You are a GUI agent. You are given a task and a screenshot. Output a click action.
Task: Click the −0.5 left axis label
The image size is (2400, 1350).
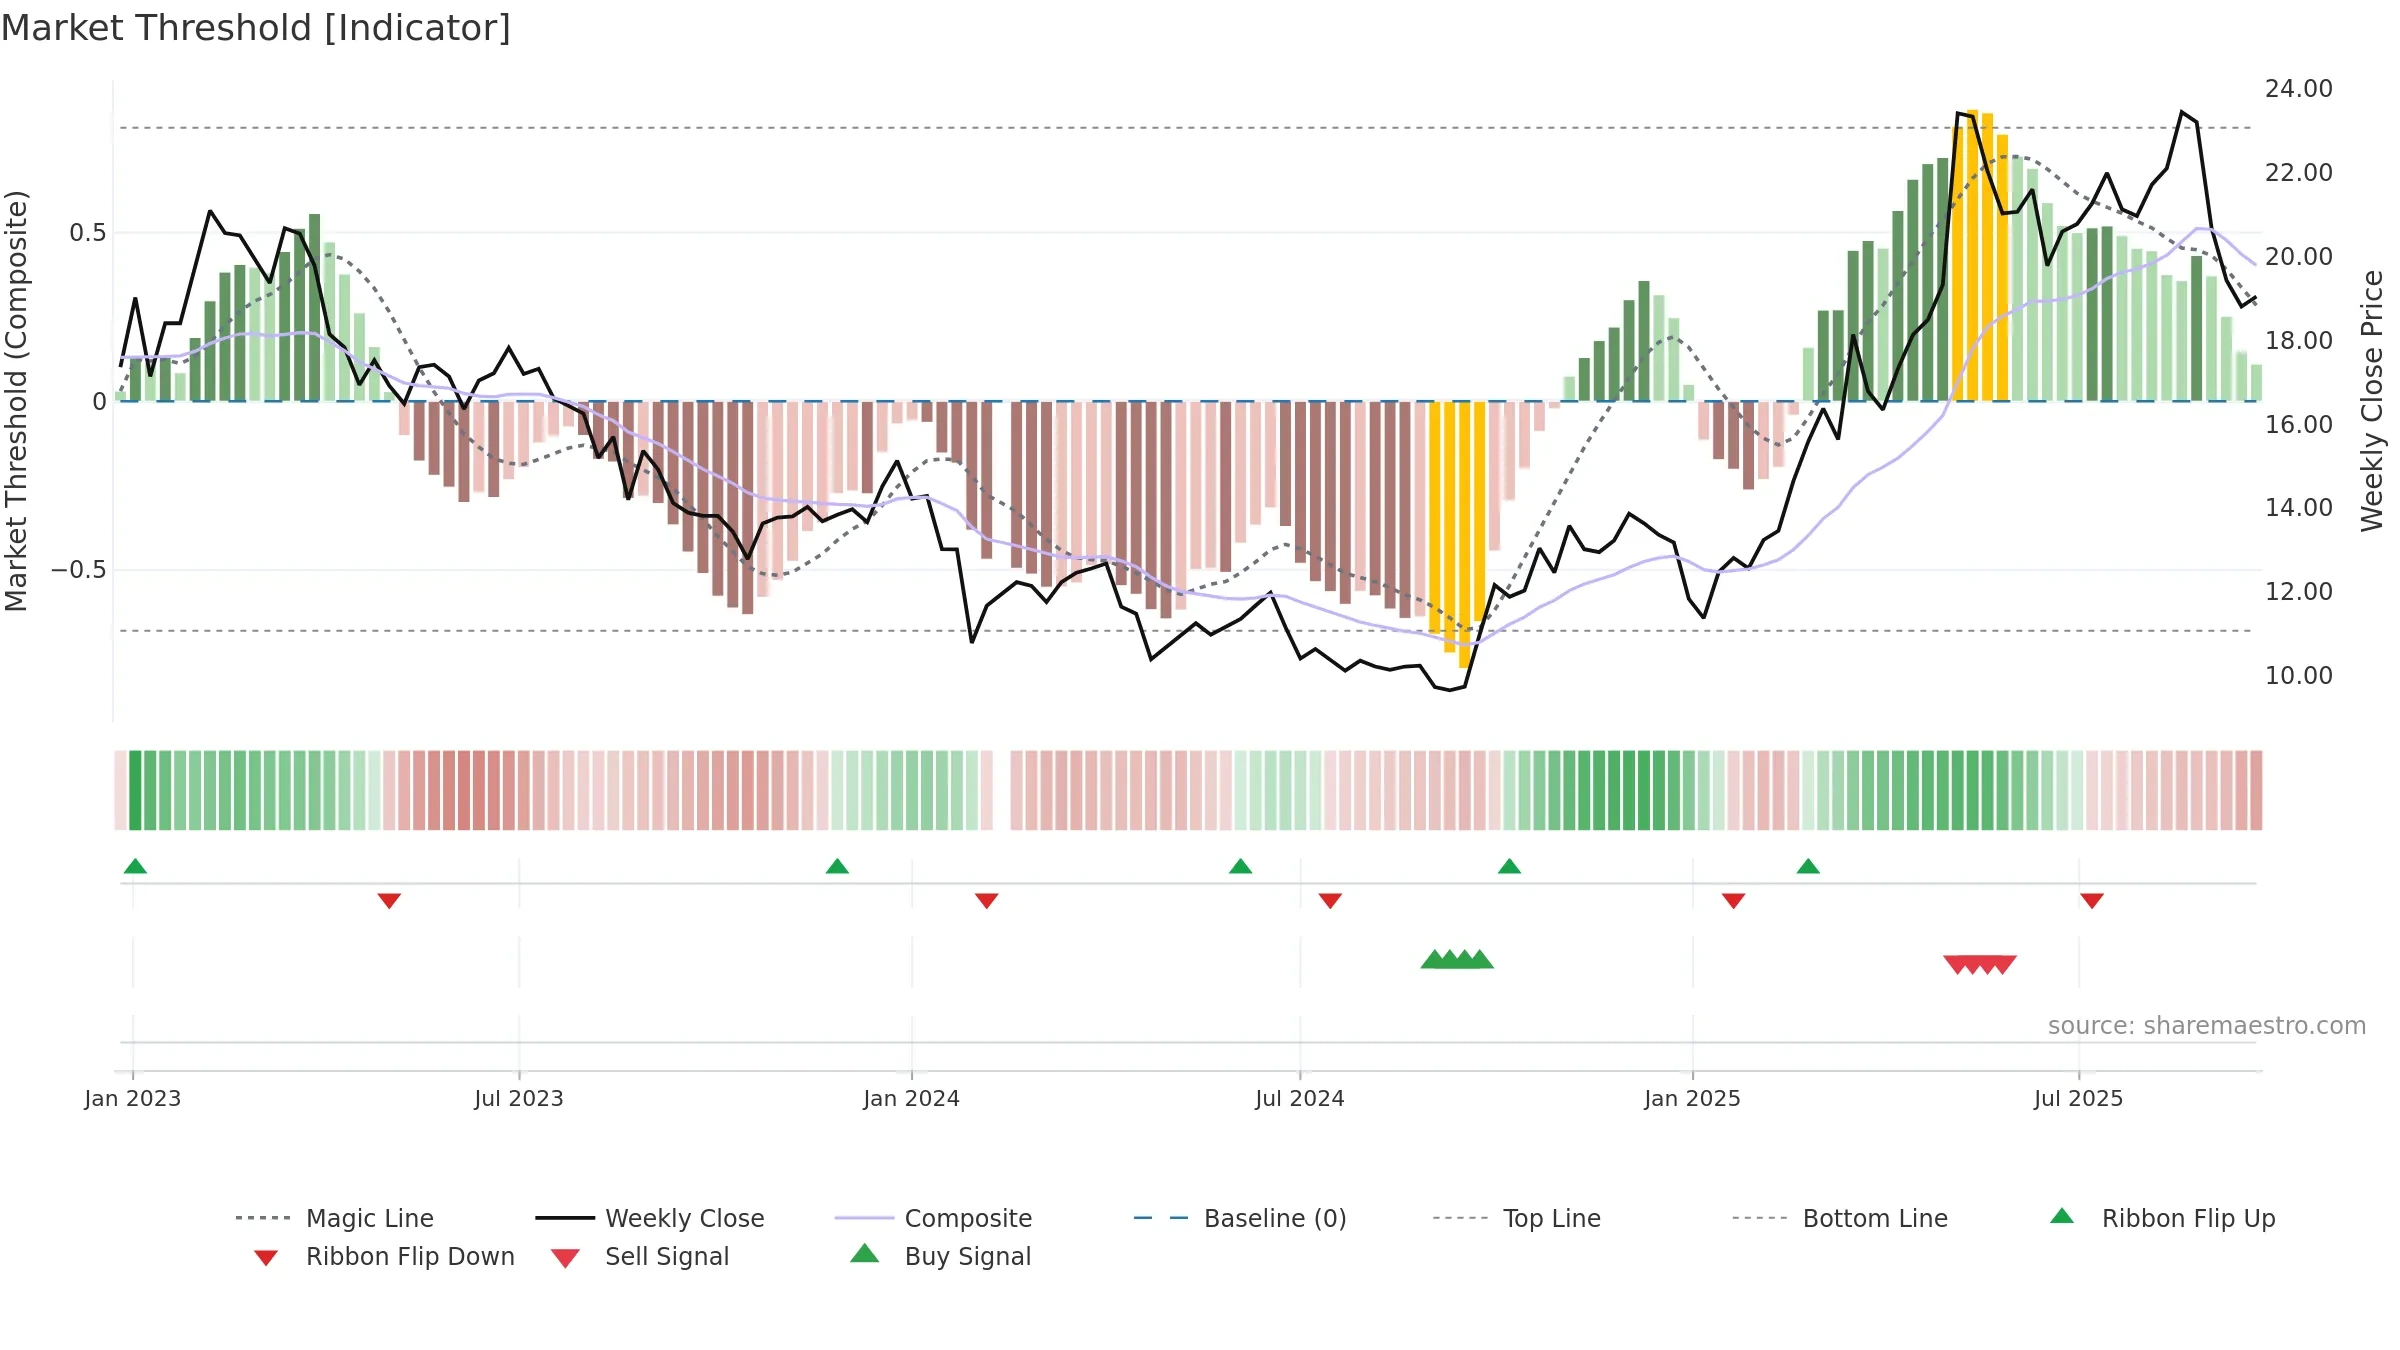tap(78, 570)
